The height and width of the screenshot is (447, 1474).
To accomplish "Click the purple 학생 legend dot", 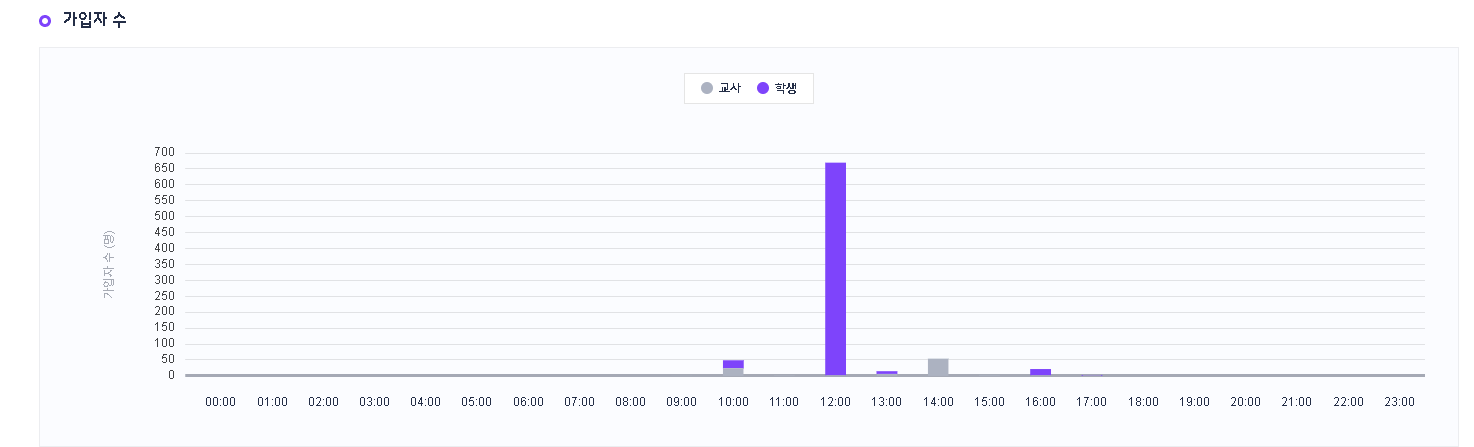I will click(763, 88).
